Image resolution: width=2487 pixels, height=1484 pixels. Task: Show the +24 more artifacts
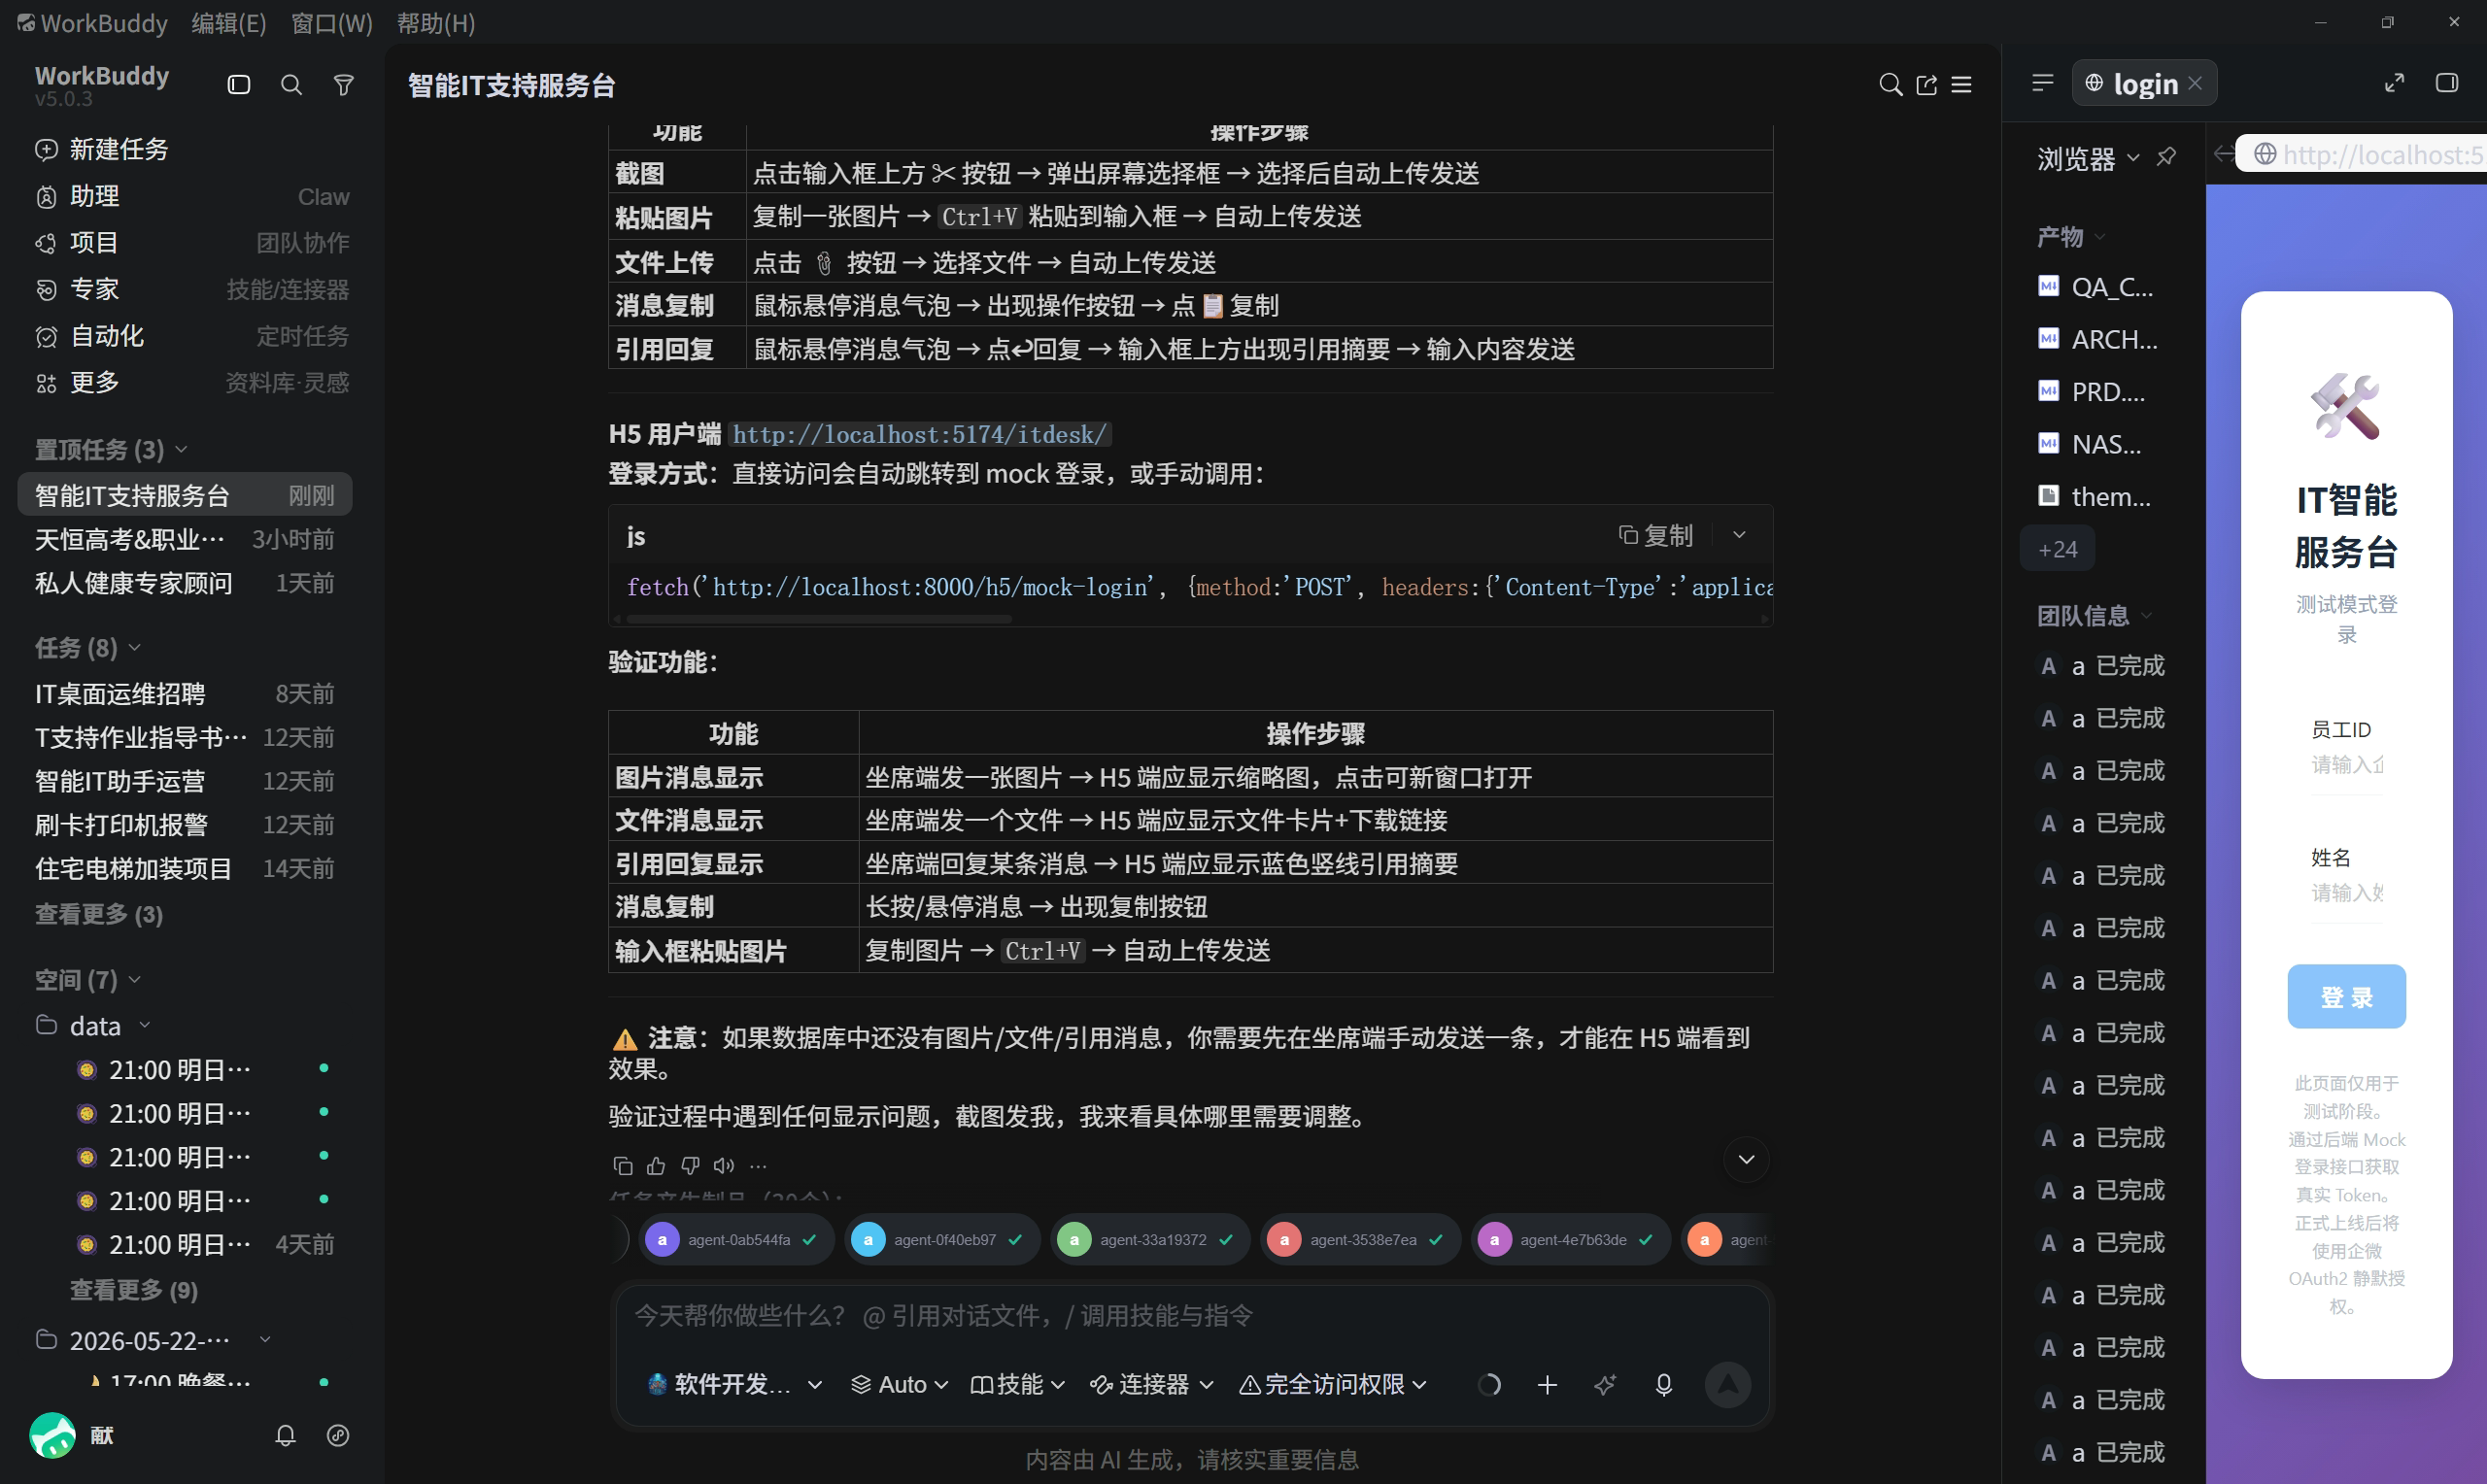point(2058,549)
